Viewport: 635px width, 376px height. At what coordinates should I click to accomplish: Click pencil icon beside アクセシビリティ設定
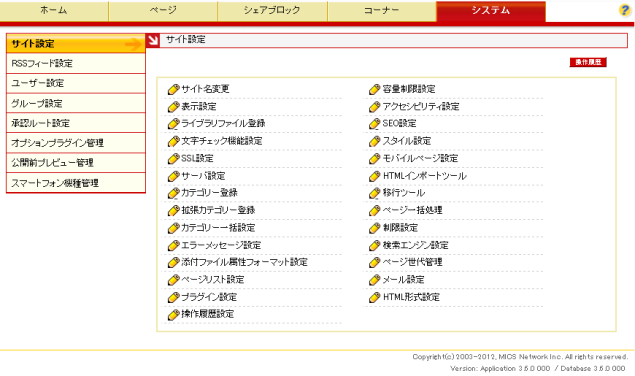pos(375,107)
